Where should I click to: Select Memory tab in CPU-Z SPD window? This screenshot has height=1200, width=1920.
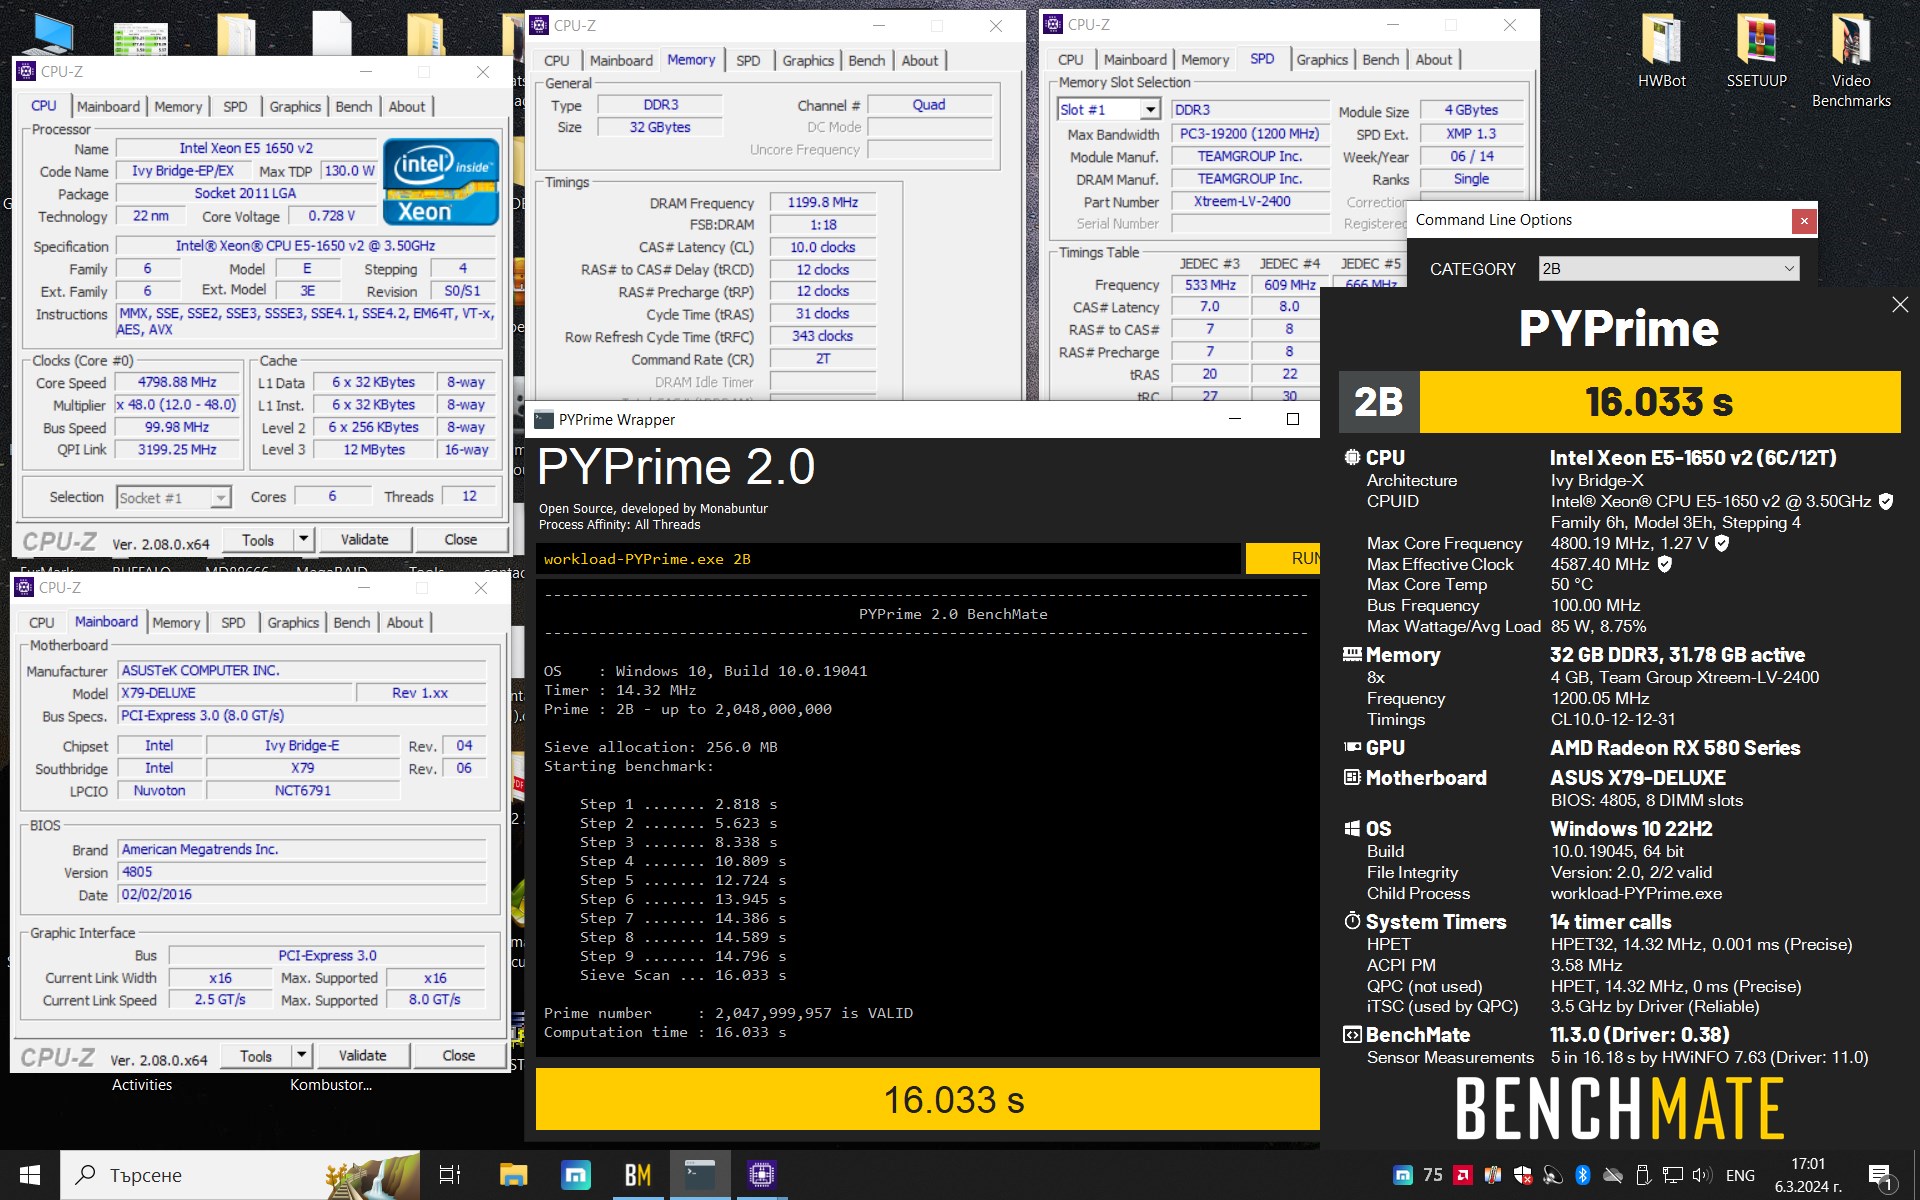click(x=1205, y=59)
